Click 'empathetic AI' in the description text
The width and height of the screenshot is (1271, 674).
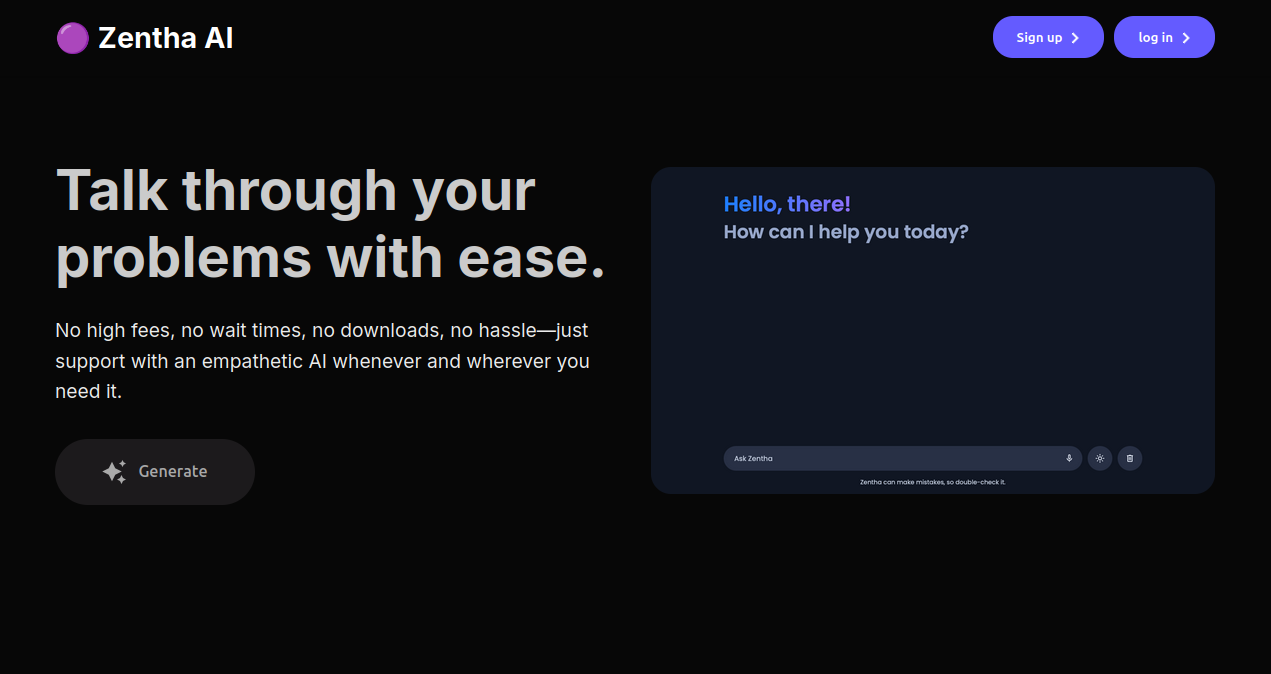(x=264, y=361)
